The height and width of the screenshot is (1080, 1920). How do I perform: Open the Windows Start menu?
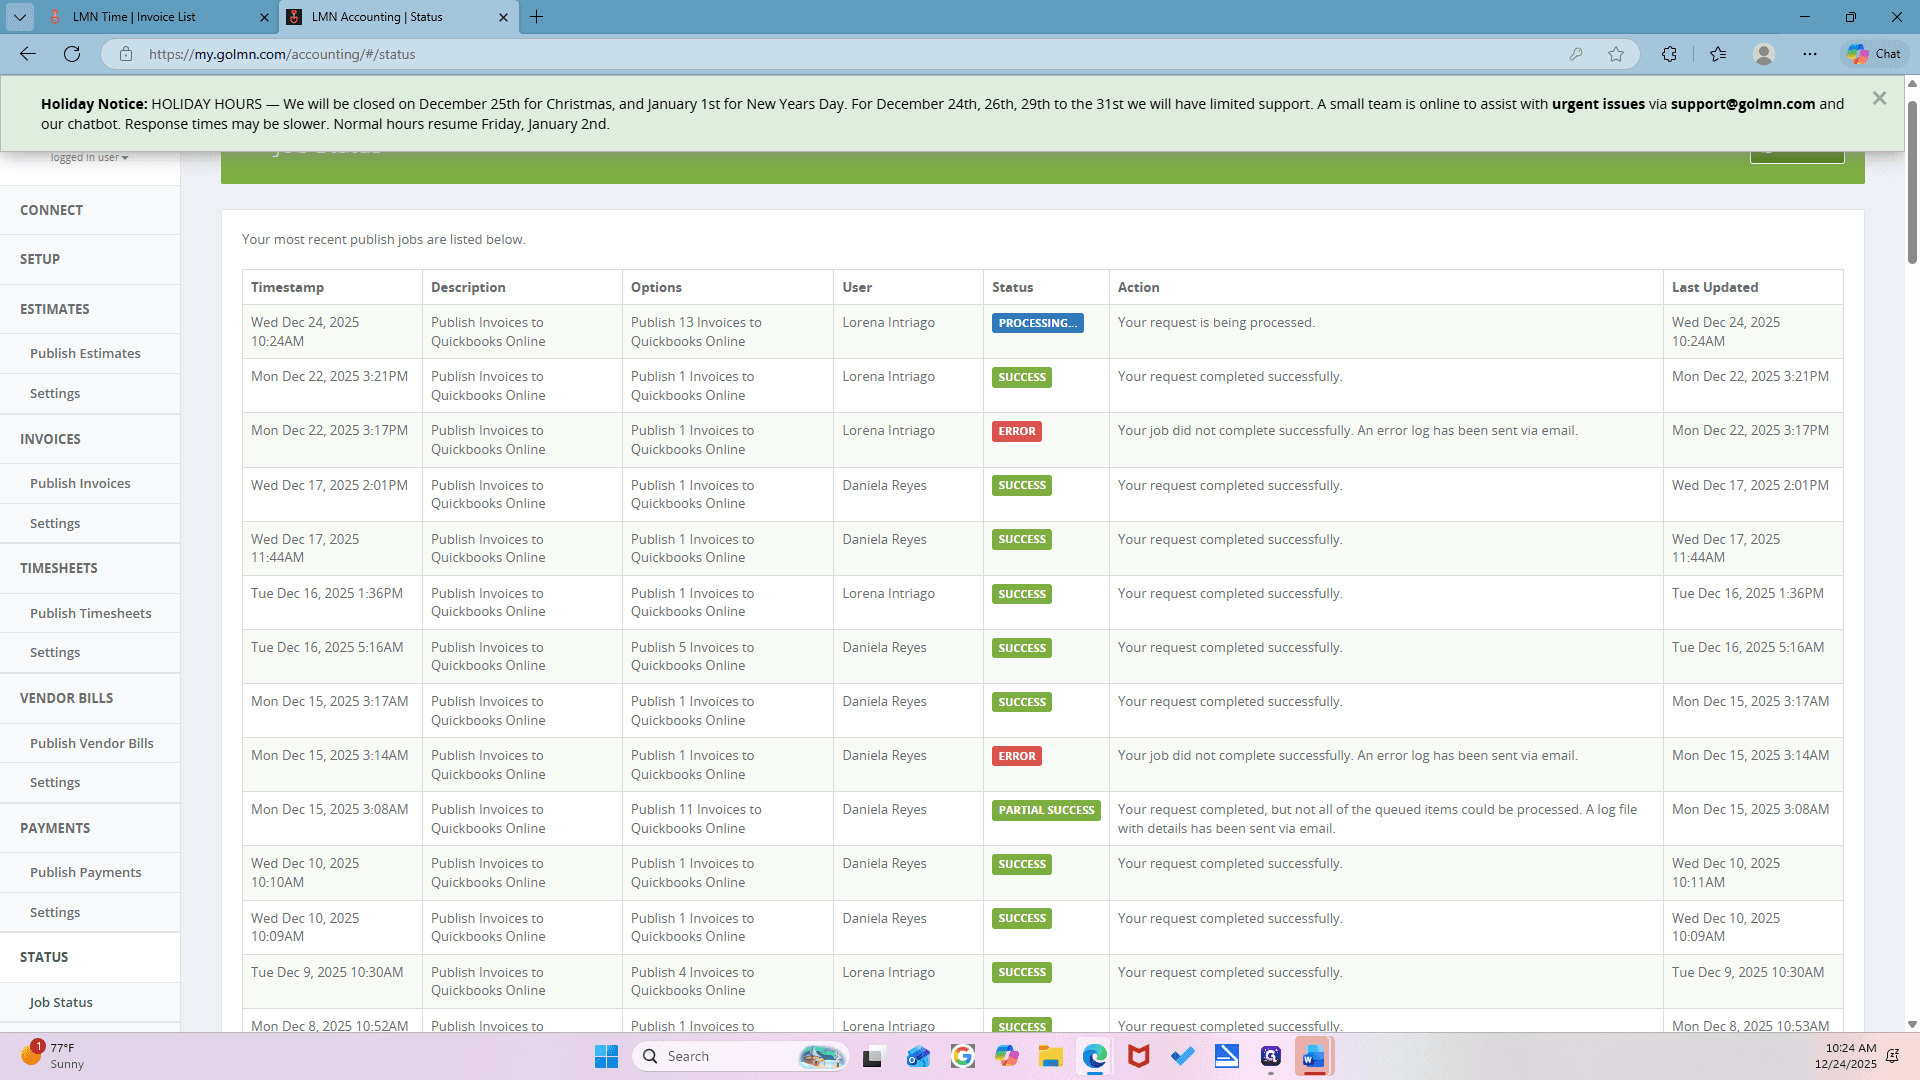coord(606,1056)
